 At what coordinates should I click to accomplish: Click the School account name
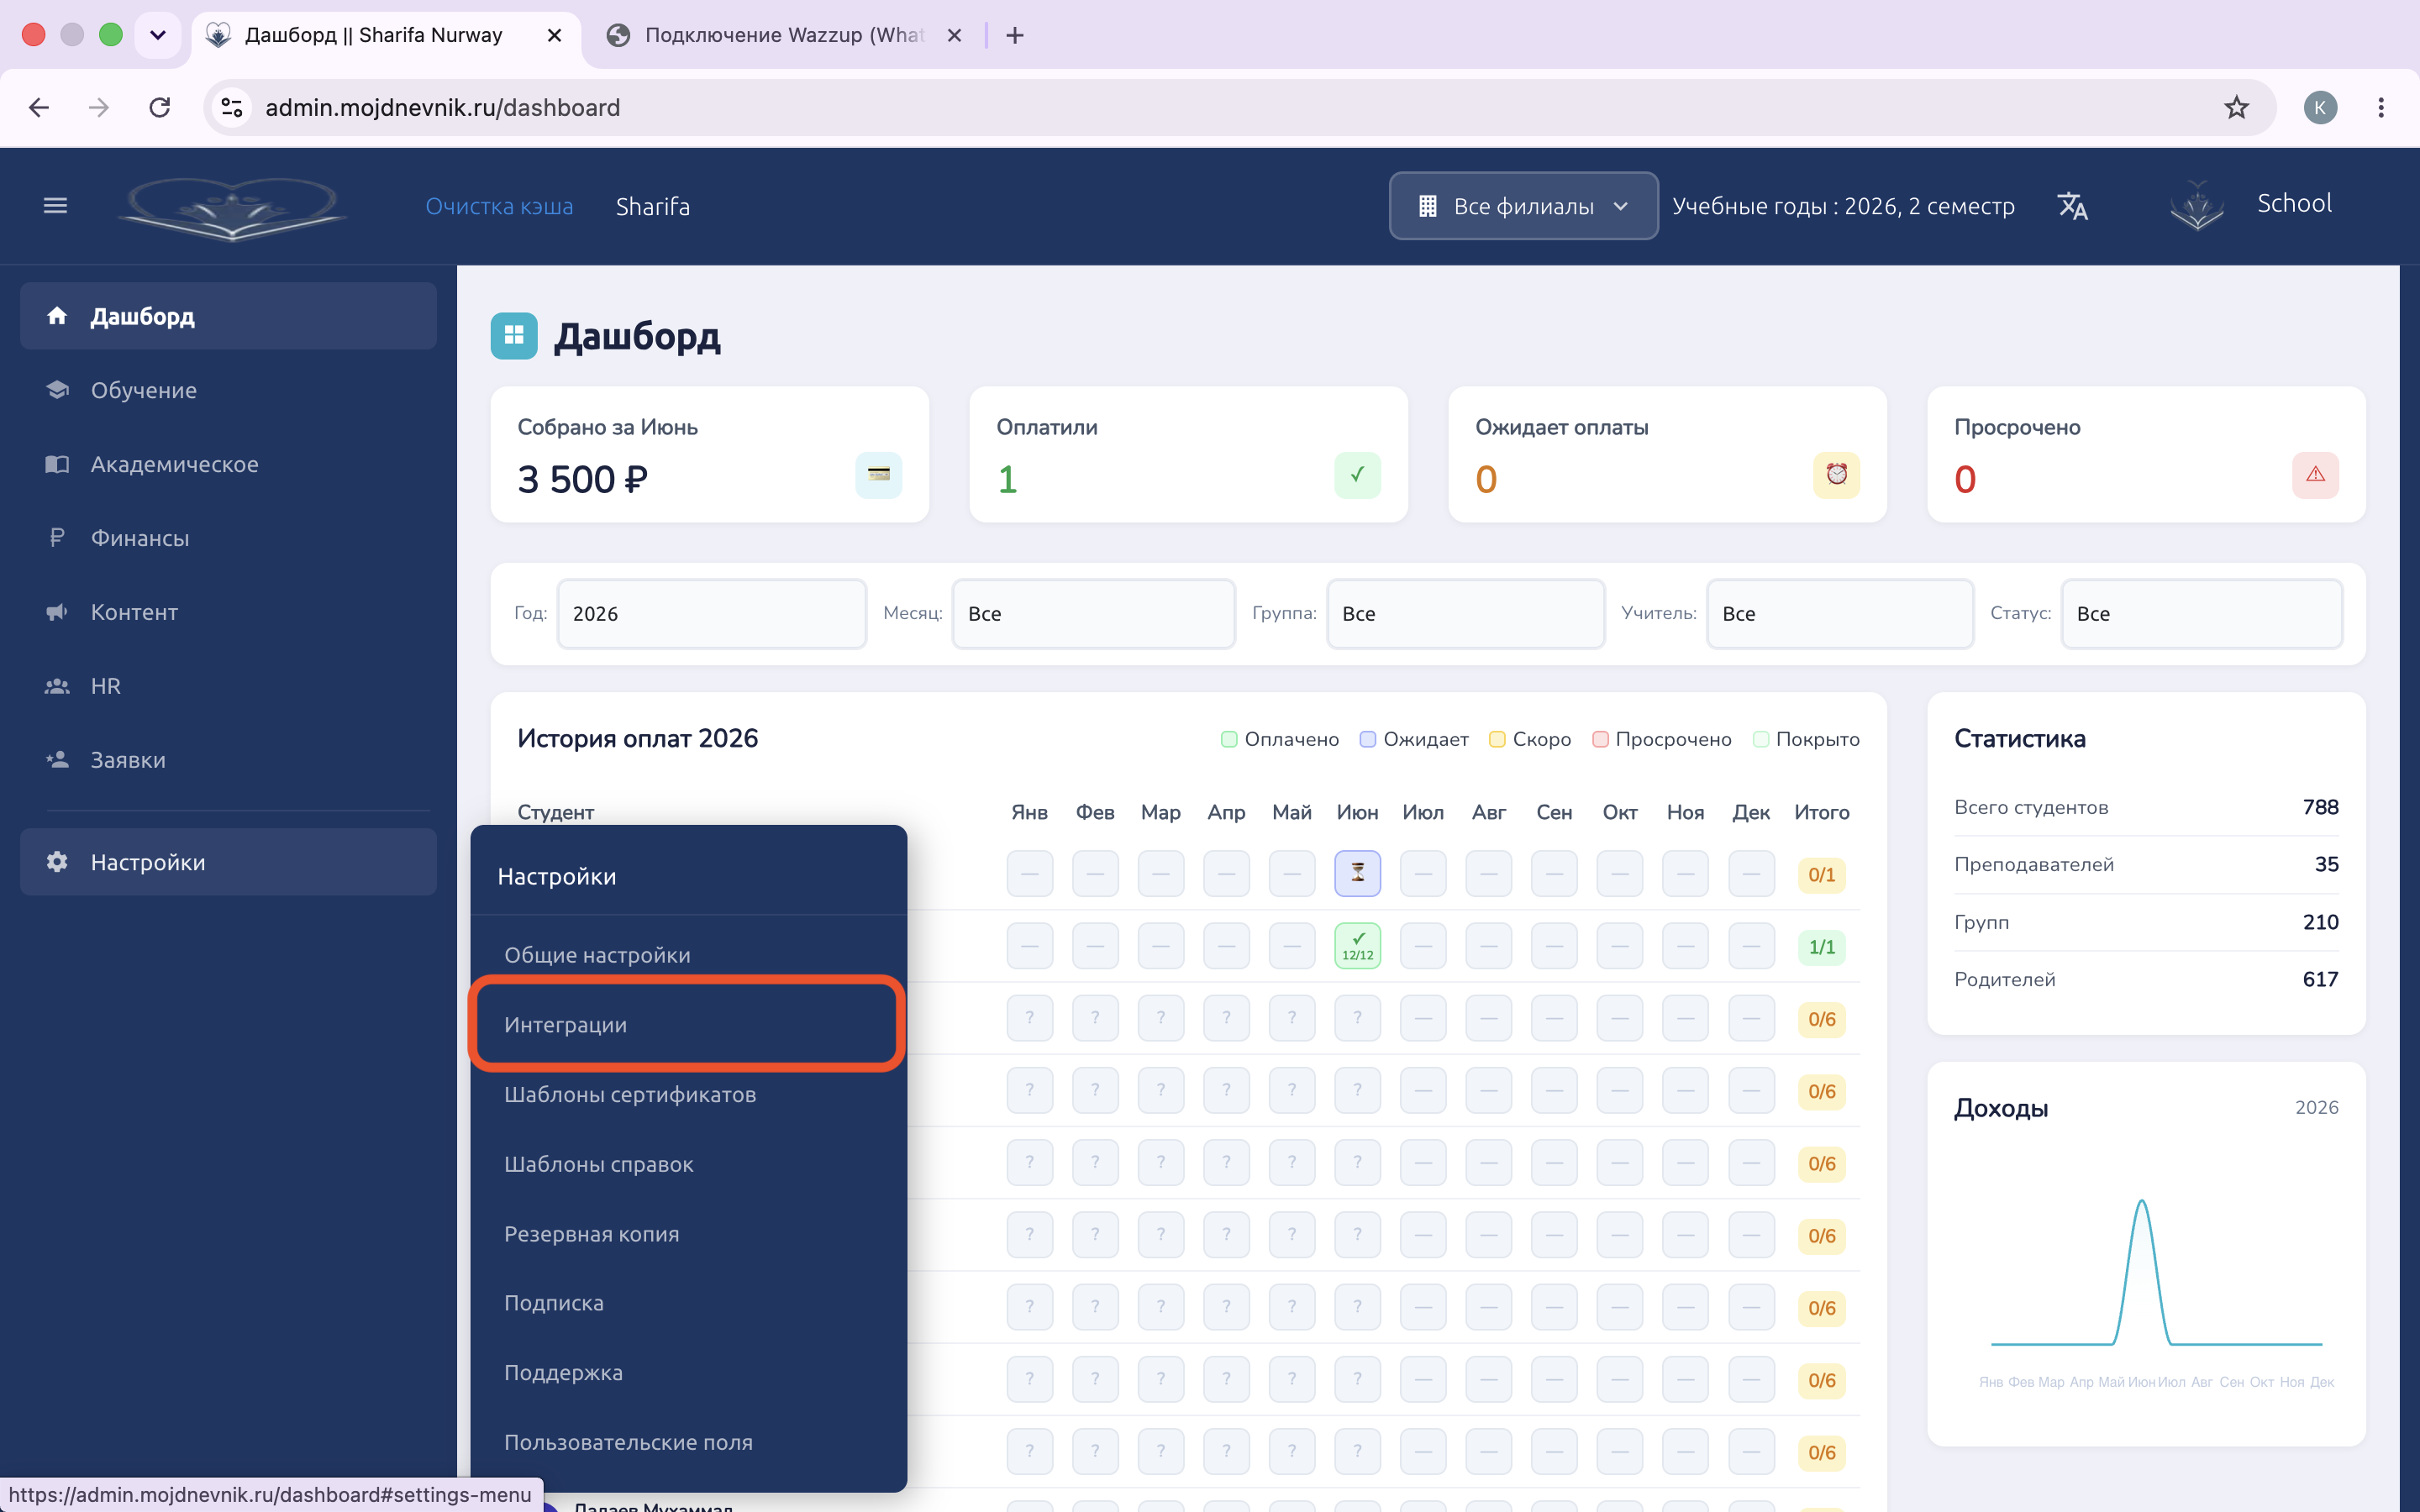click(2294, 203)
